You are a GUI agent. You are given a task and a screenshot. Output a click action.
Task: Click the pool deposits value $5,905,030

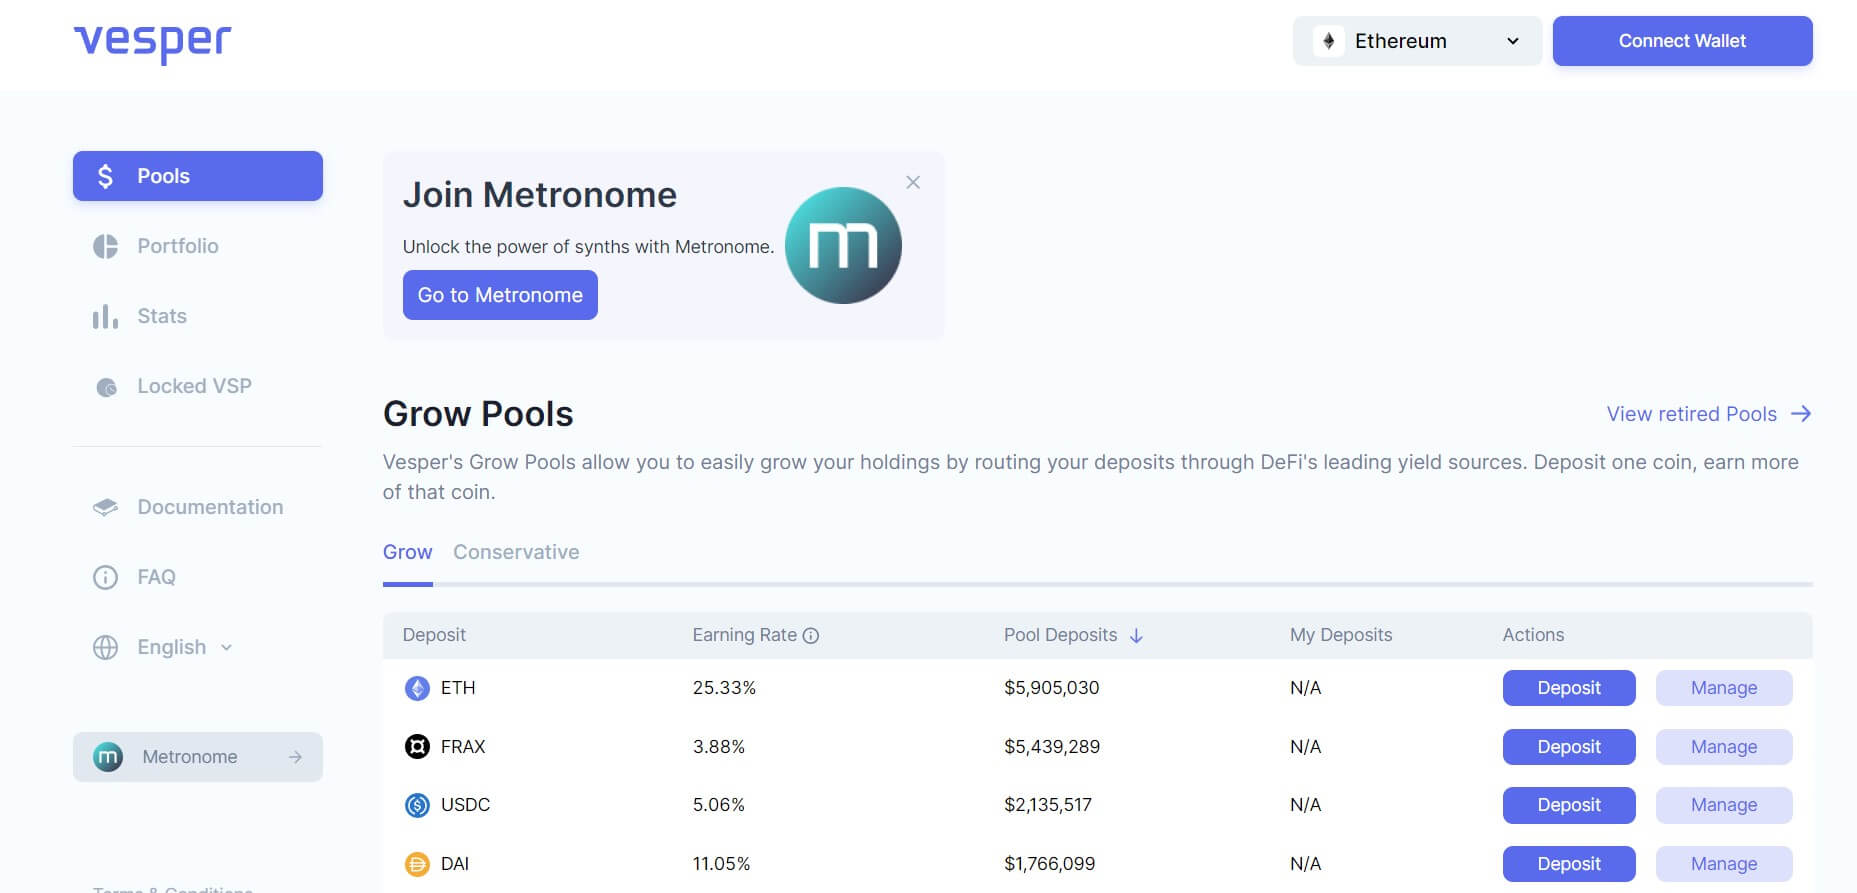(1052, 688)
